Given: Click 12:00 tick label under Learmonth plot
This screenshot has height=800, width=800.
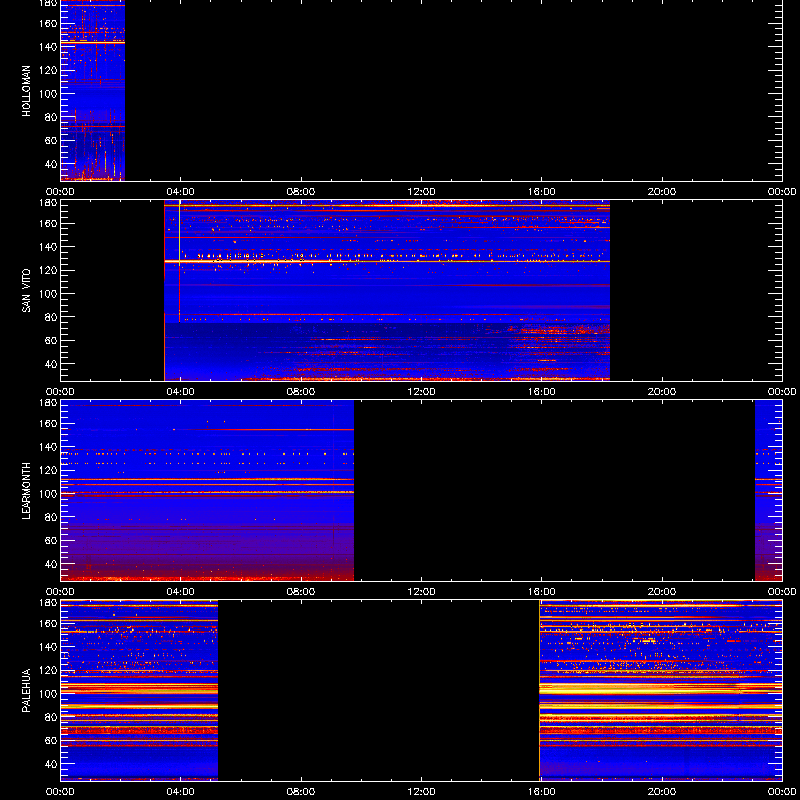Looking at the screenshot, I should click(421, 592).
